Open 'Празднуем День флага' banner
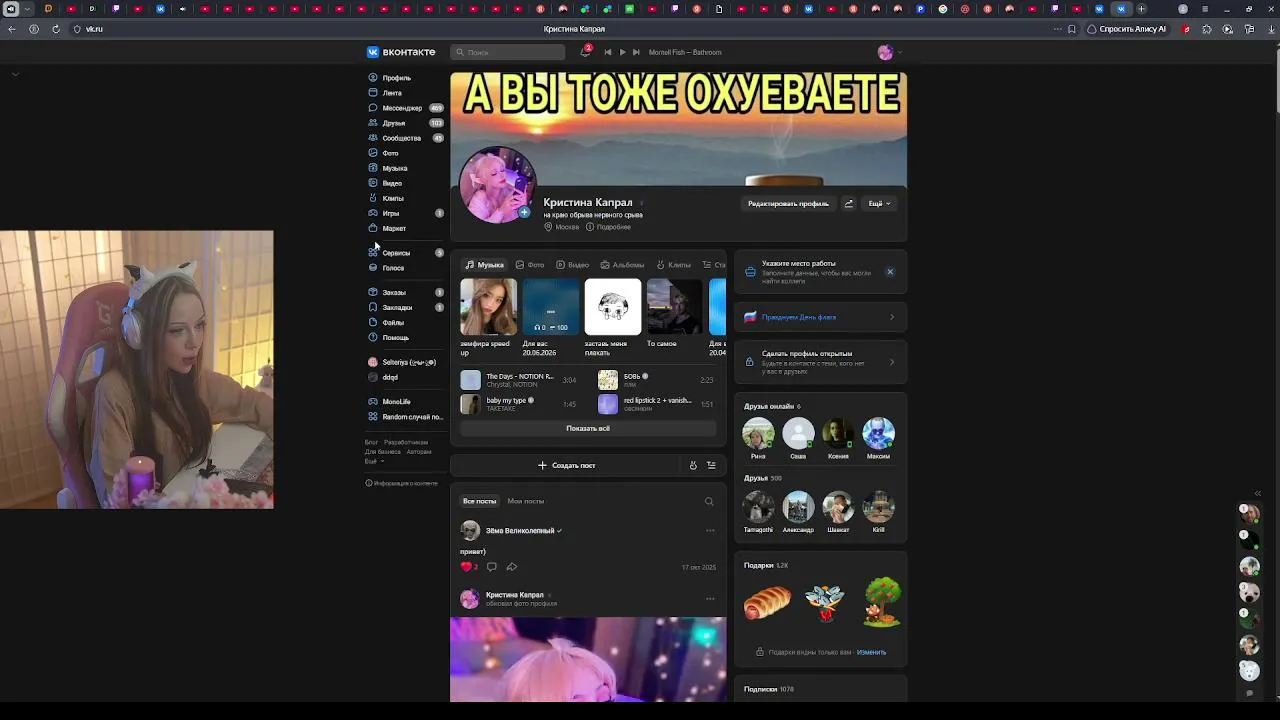 click(x=820, y=317)
